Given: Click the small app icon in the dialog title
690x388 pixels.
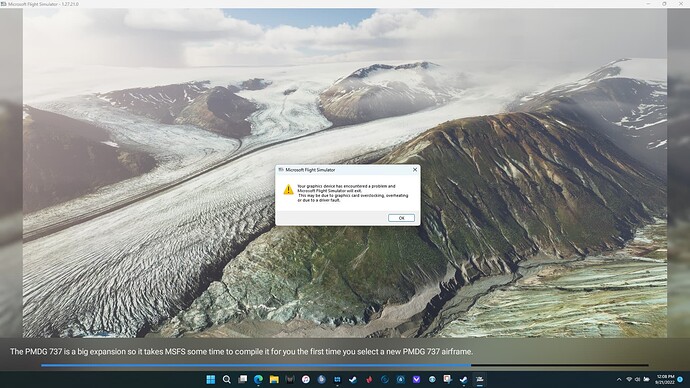Looking at the screenshot, I should (281, 170).
